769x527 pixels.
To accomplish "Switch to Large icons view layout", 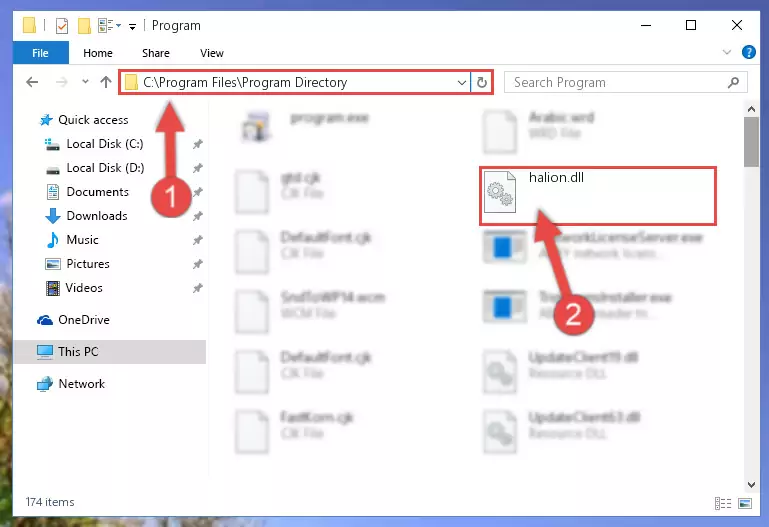I will (x=744, y=503).
